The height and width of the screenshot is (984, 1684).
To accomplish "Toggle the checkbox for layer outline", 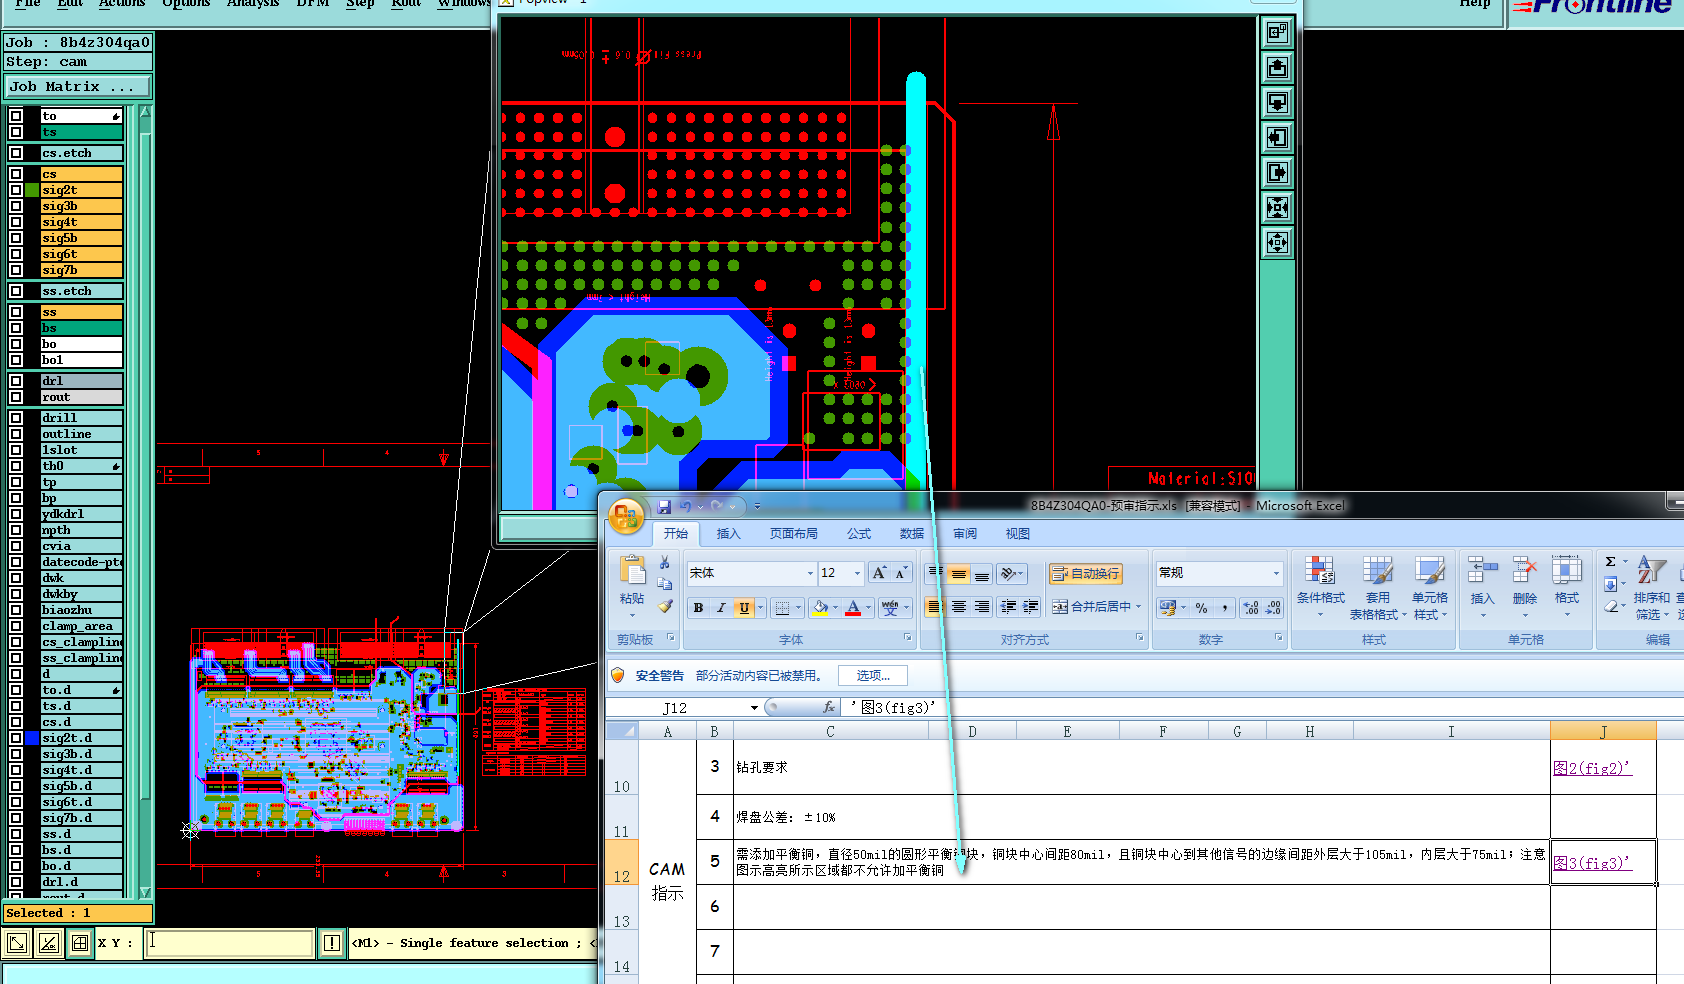I will point(16,434).
